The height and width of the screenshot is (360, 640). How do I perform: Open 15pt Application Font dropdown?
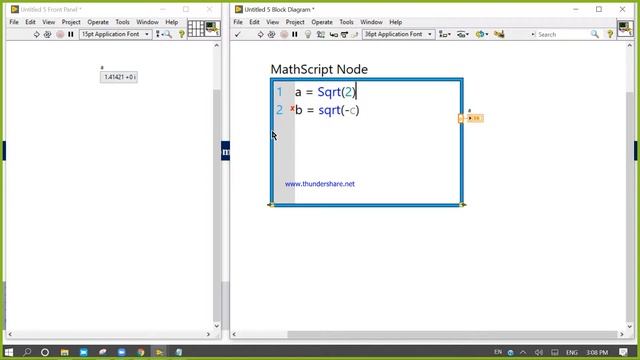(x=116, y=34)
